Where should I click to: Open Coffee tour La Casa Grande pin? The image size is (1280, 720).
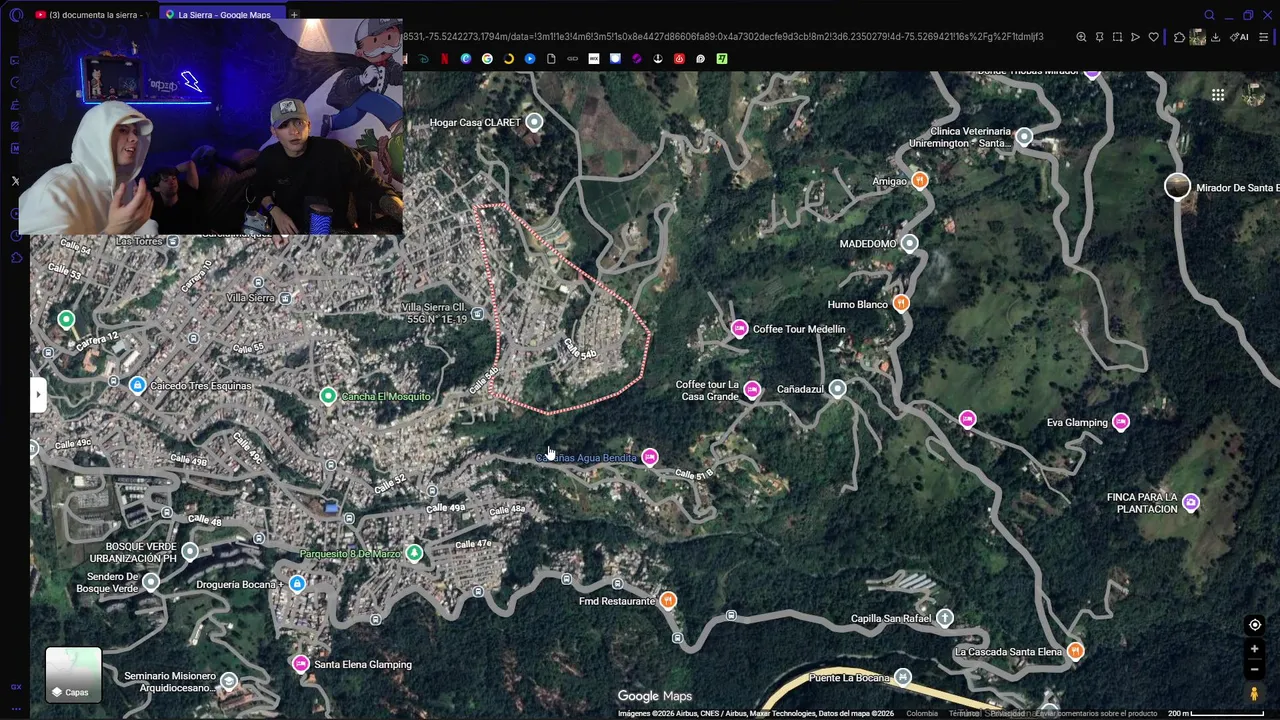752,390
